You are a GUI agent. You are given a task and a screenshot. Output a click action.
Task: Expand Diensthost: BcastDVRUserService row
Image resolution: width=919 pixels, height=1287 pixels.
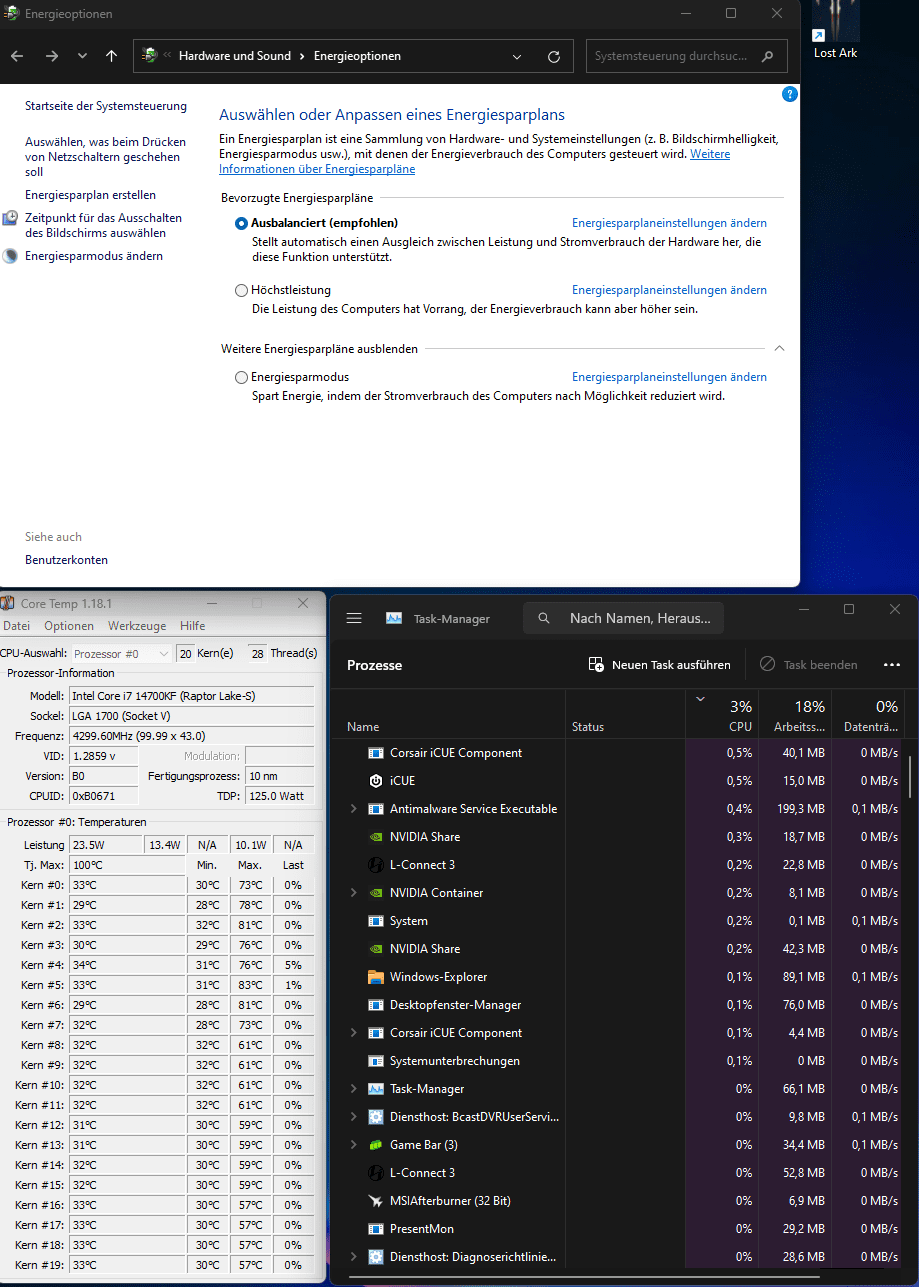pos(353,1117)
